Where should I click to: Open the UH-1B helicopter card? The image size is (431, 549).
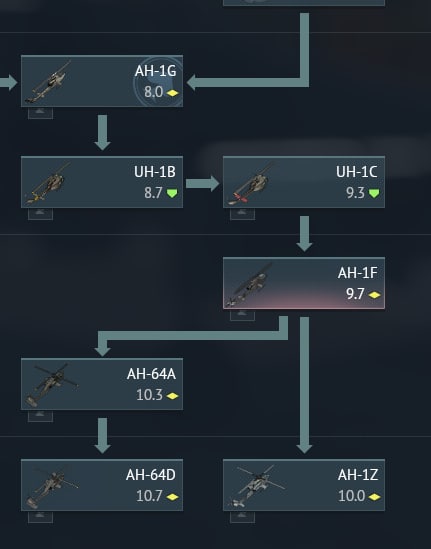tap(102, 182)
